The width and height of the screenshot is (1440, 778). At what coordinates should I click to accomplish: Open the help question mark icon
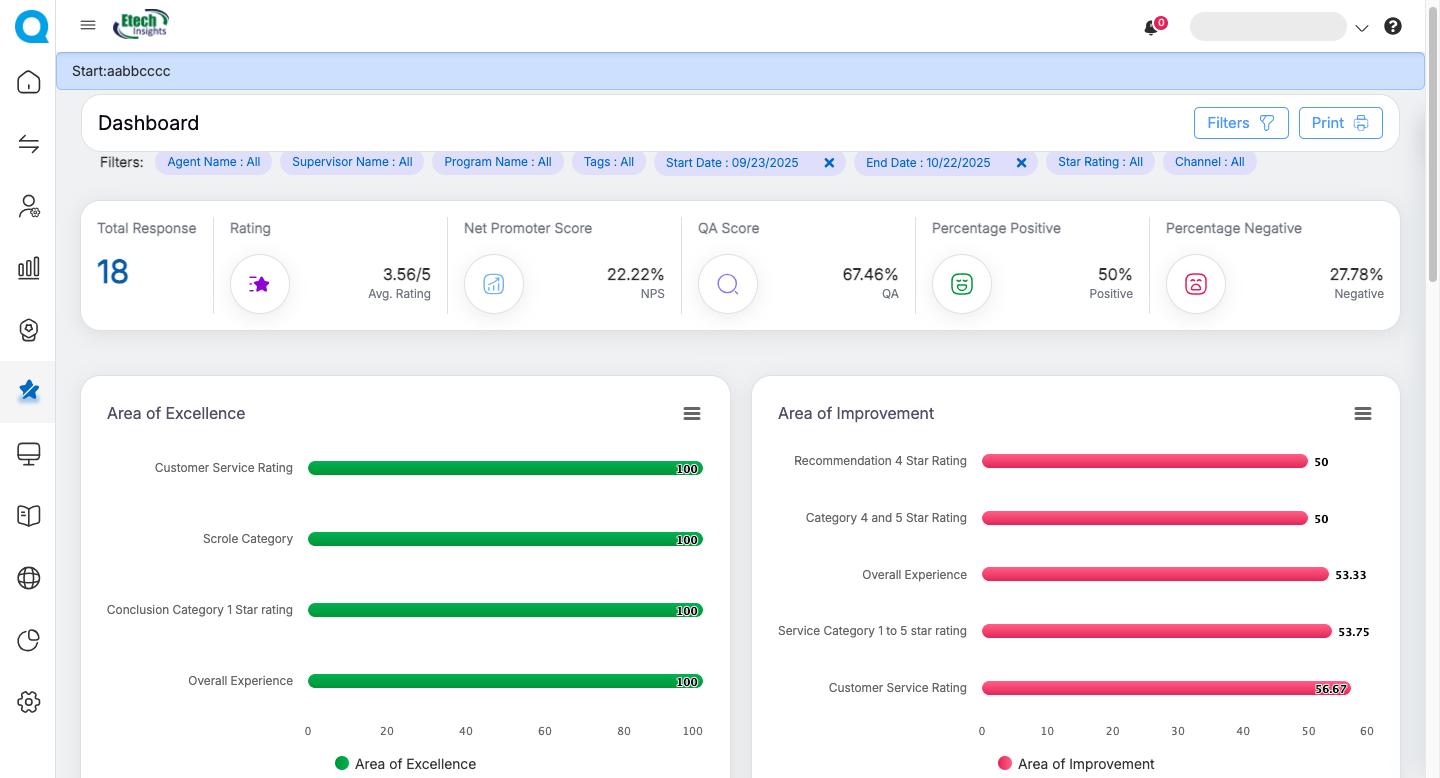(1393, 27)
